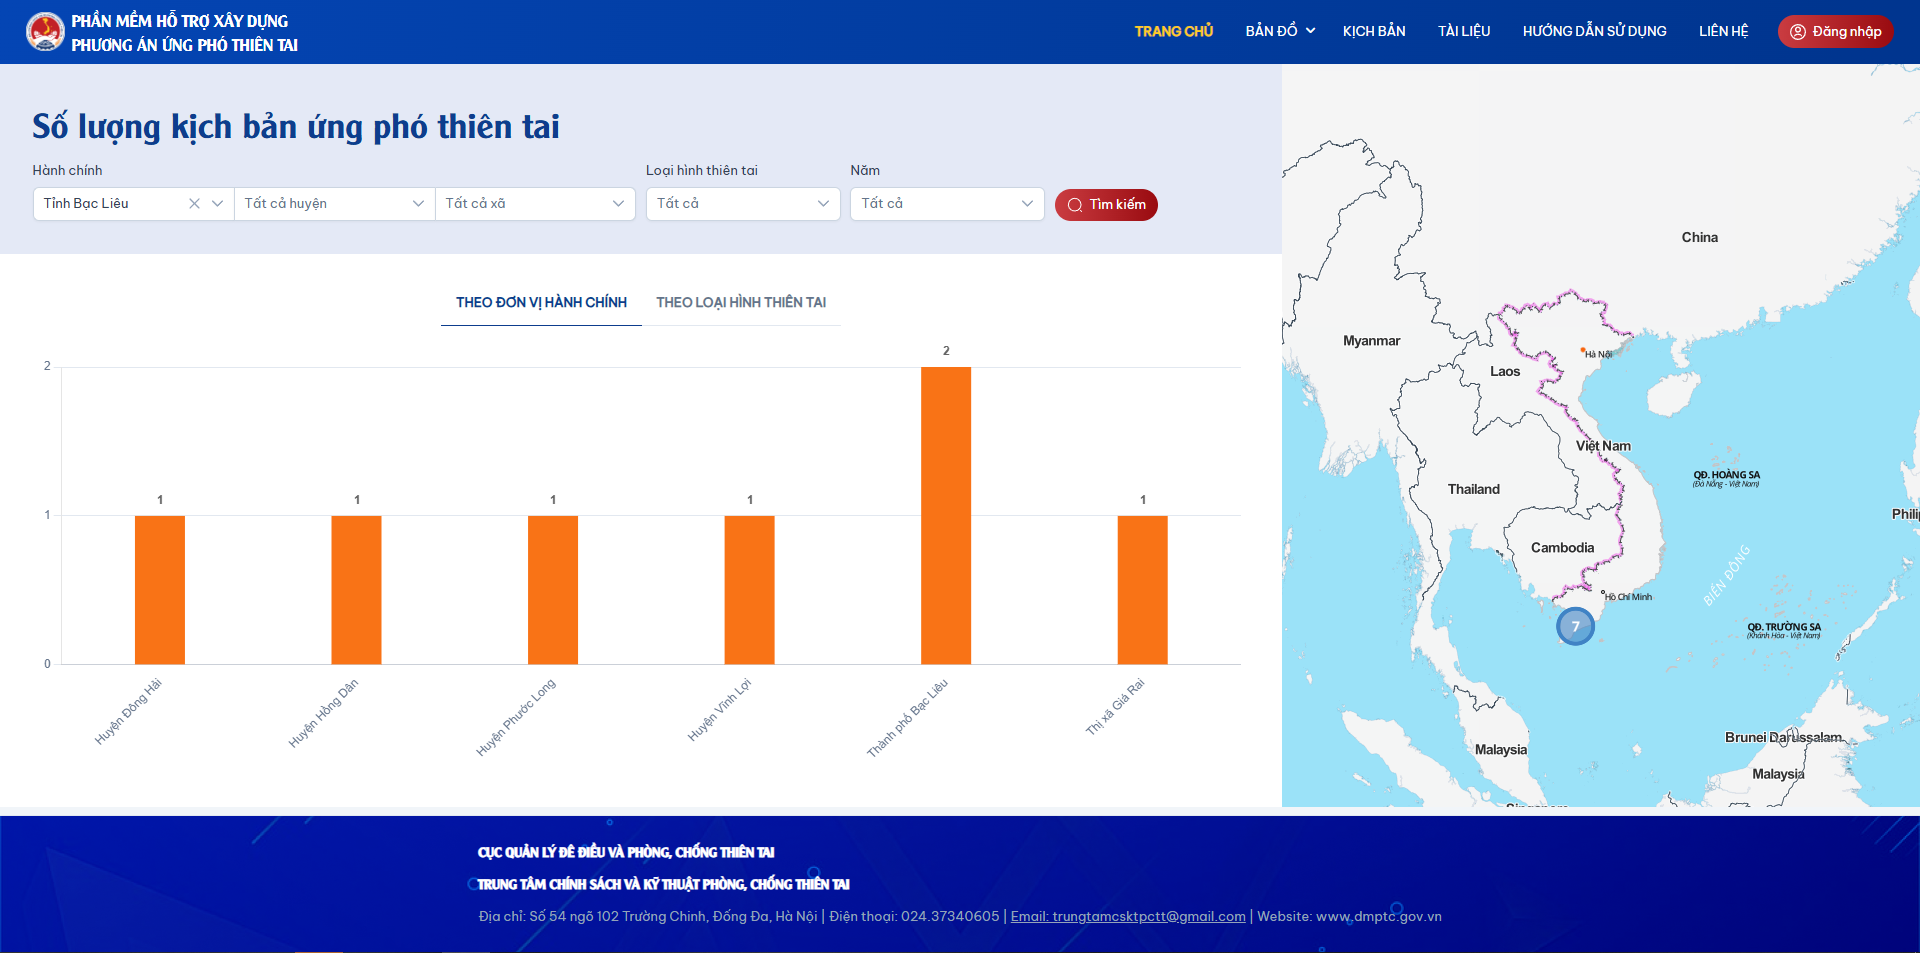Switch to THEO LOẠI HÌNH THIÊN TAI tab

click(x=741, y=303)
